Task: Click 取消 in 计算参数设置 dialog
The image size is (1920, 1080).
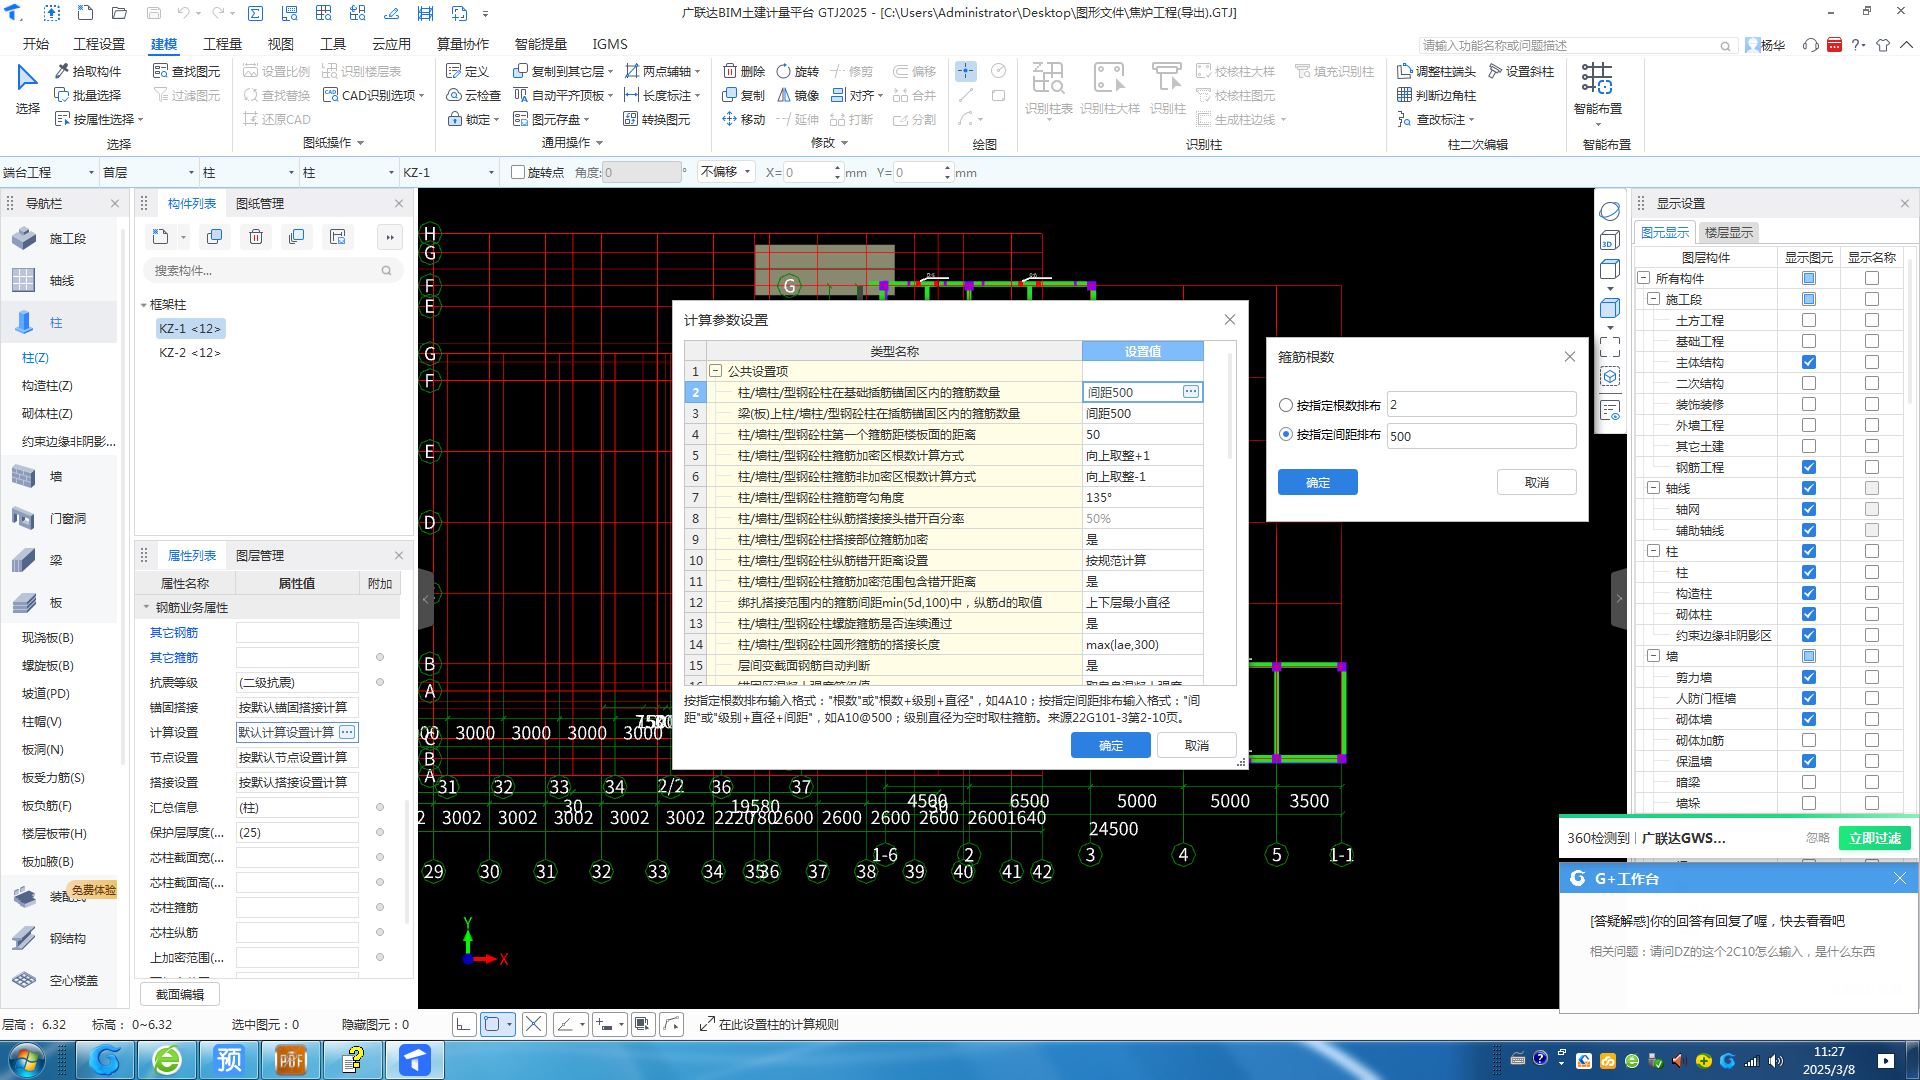Action: tap(1196, 745)
